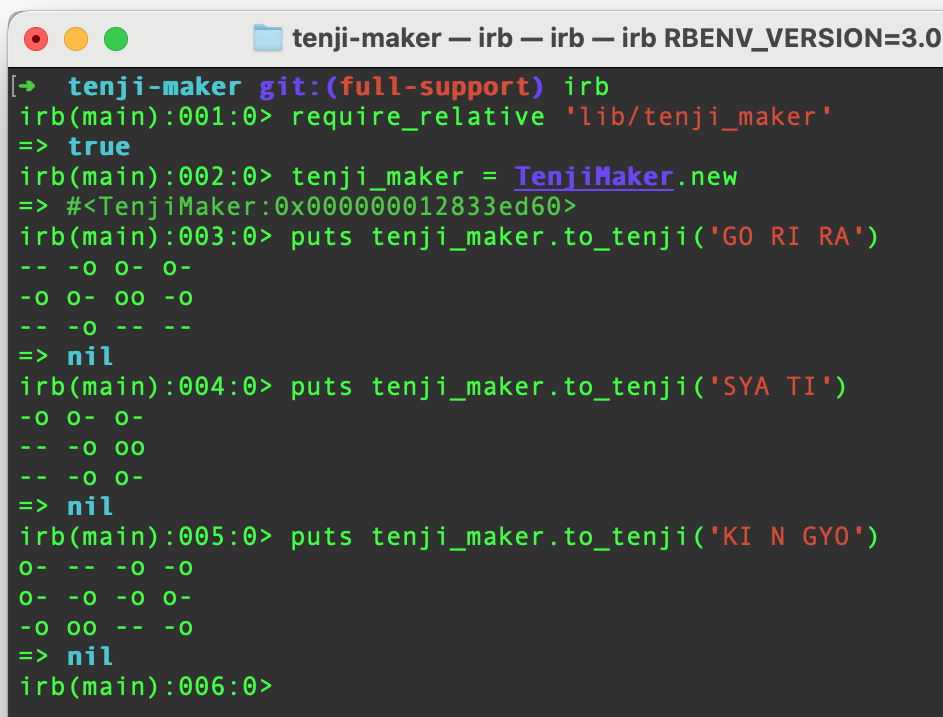This screenshot has height=717, width=943.
Task: Click the underlined TenjiMaker class name
Action: [594, 177]
